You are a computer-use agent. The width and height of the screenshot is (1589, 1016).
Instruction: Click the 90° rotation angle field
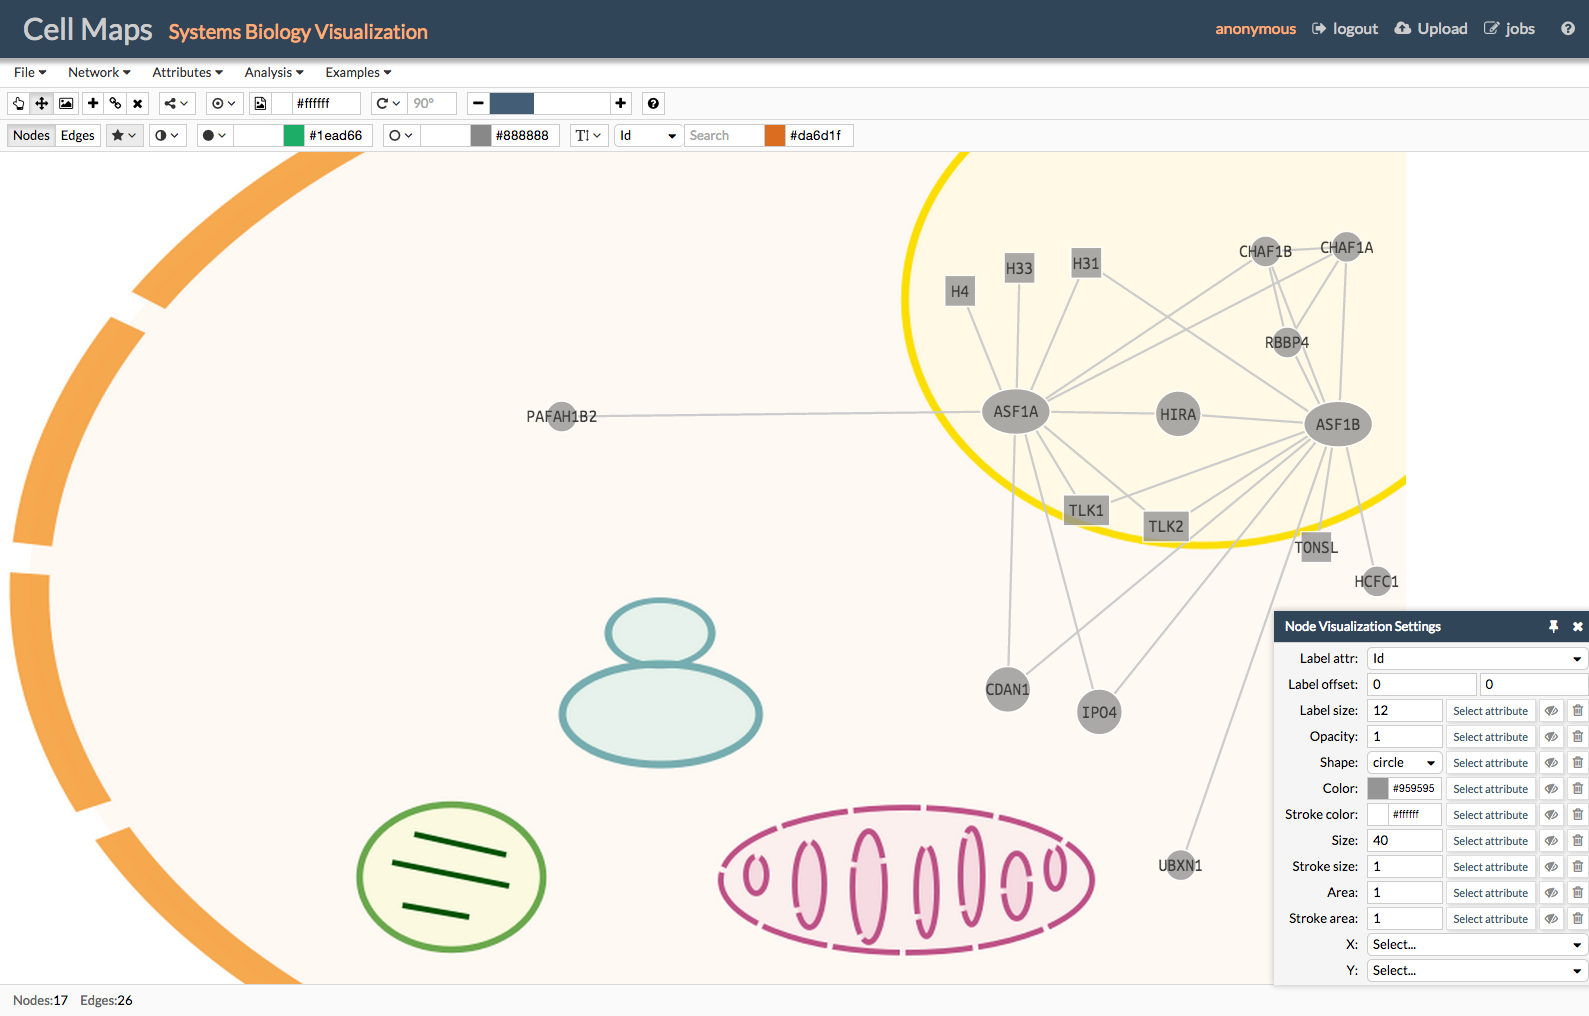click(x=432, y=103)
